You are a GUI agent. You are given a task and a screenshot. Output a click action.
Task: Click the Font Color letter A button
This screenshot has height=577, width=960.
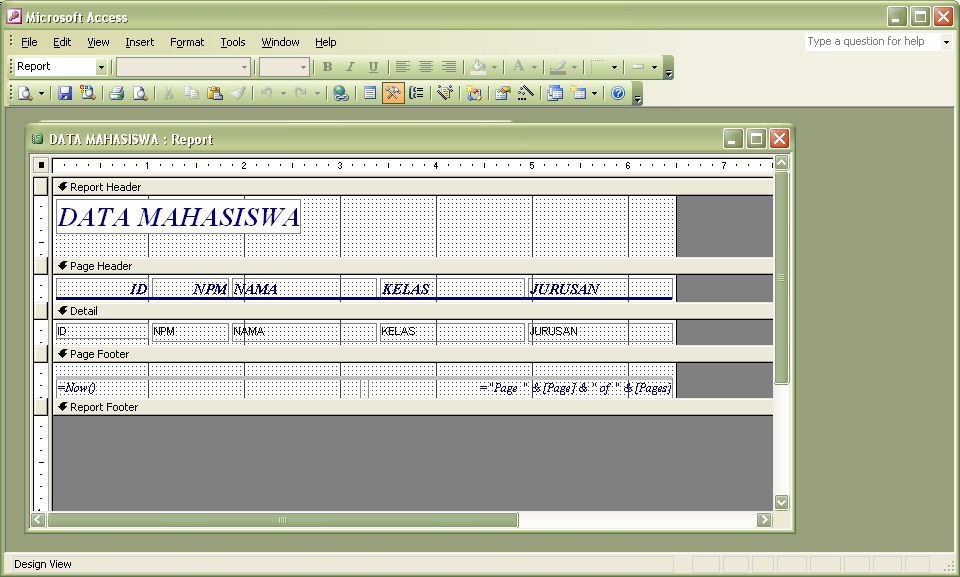pyautogui.click(x=519, y=67)
